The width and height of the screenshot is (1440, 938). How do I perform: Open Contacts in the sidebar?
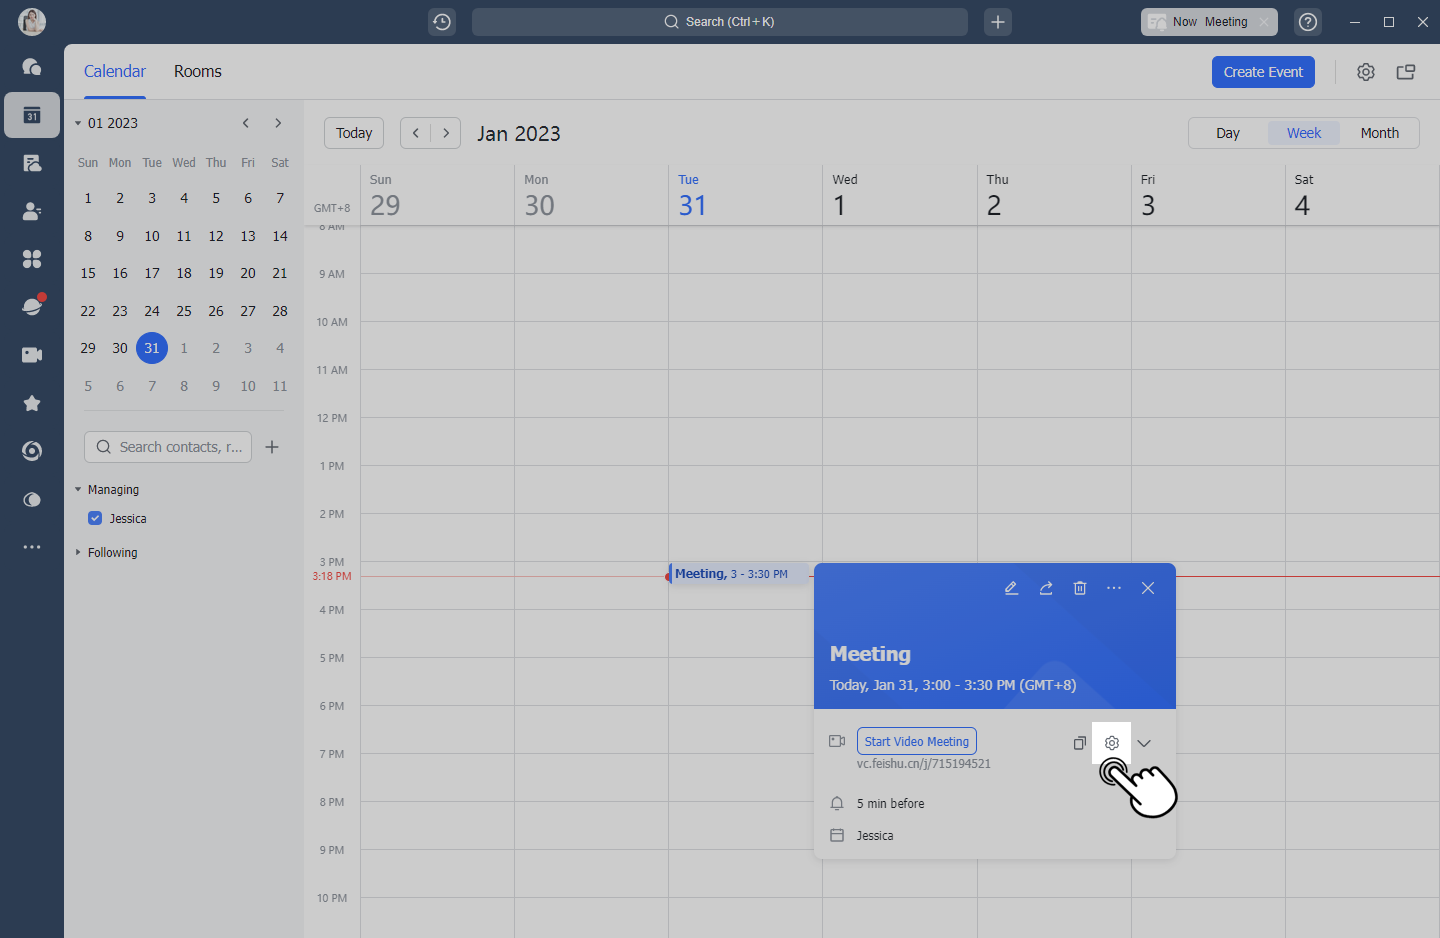(31, 211)
